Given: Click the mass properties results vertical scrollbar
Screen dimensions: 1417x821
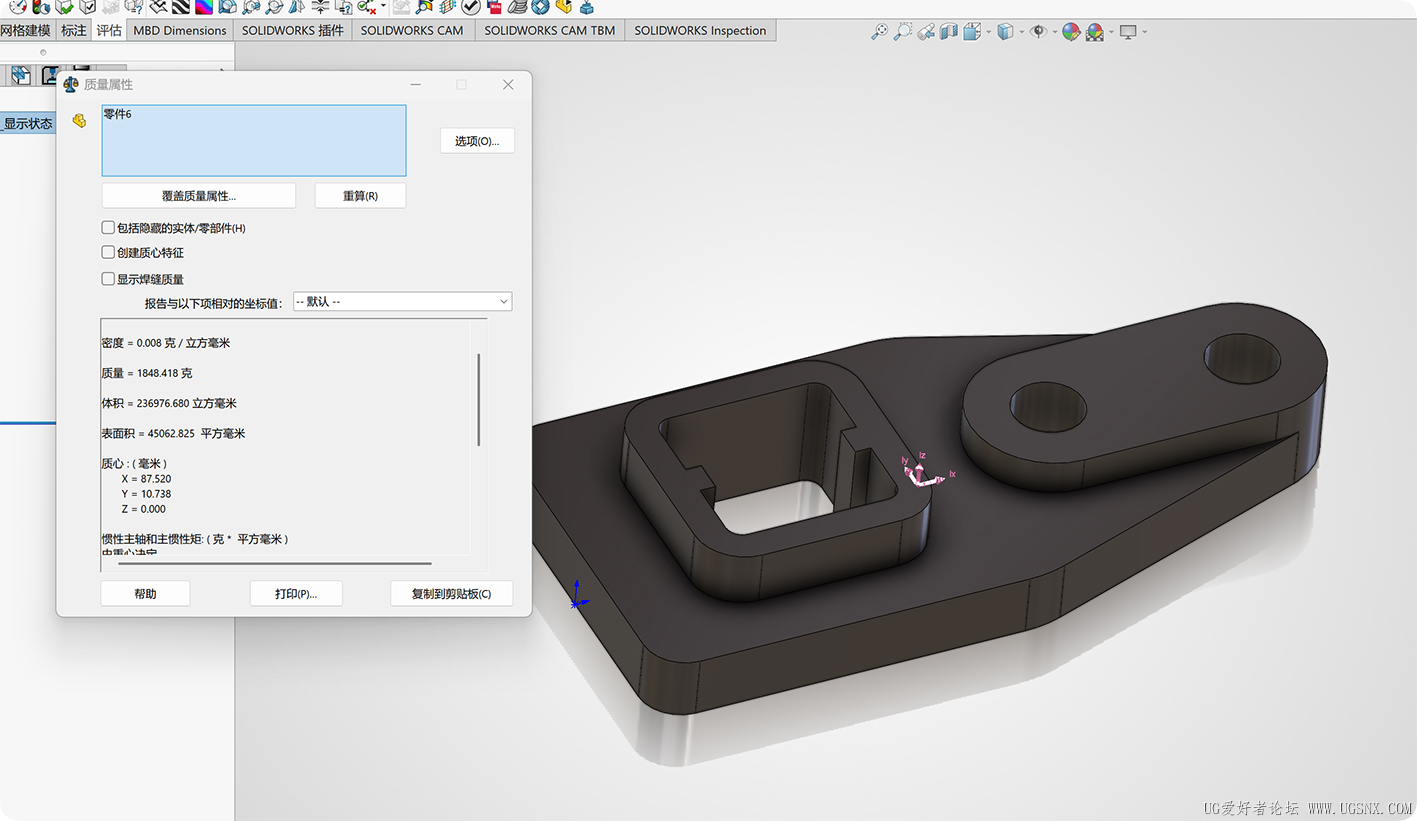Looking at the screenshot, I should (479, 400).
